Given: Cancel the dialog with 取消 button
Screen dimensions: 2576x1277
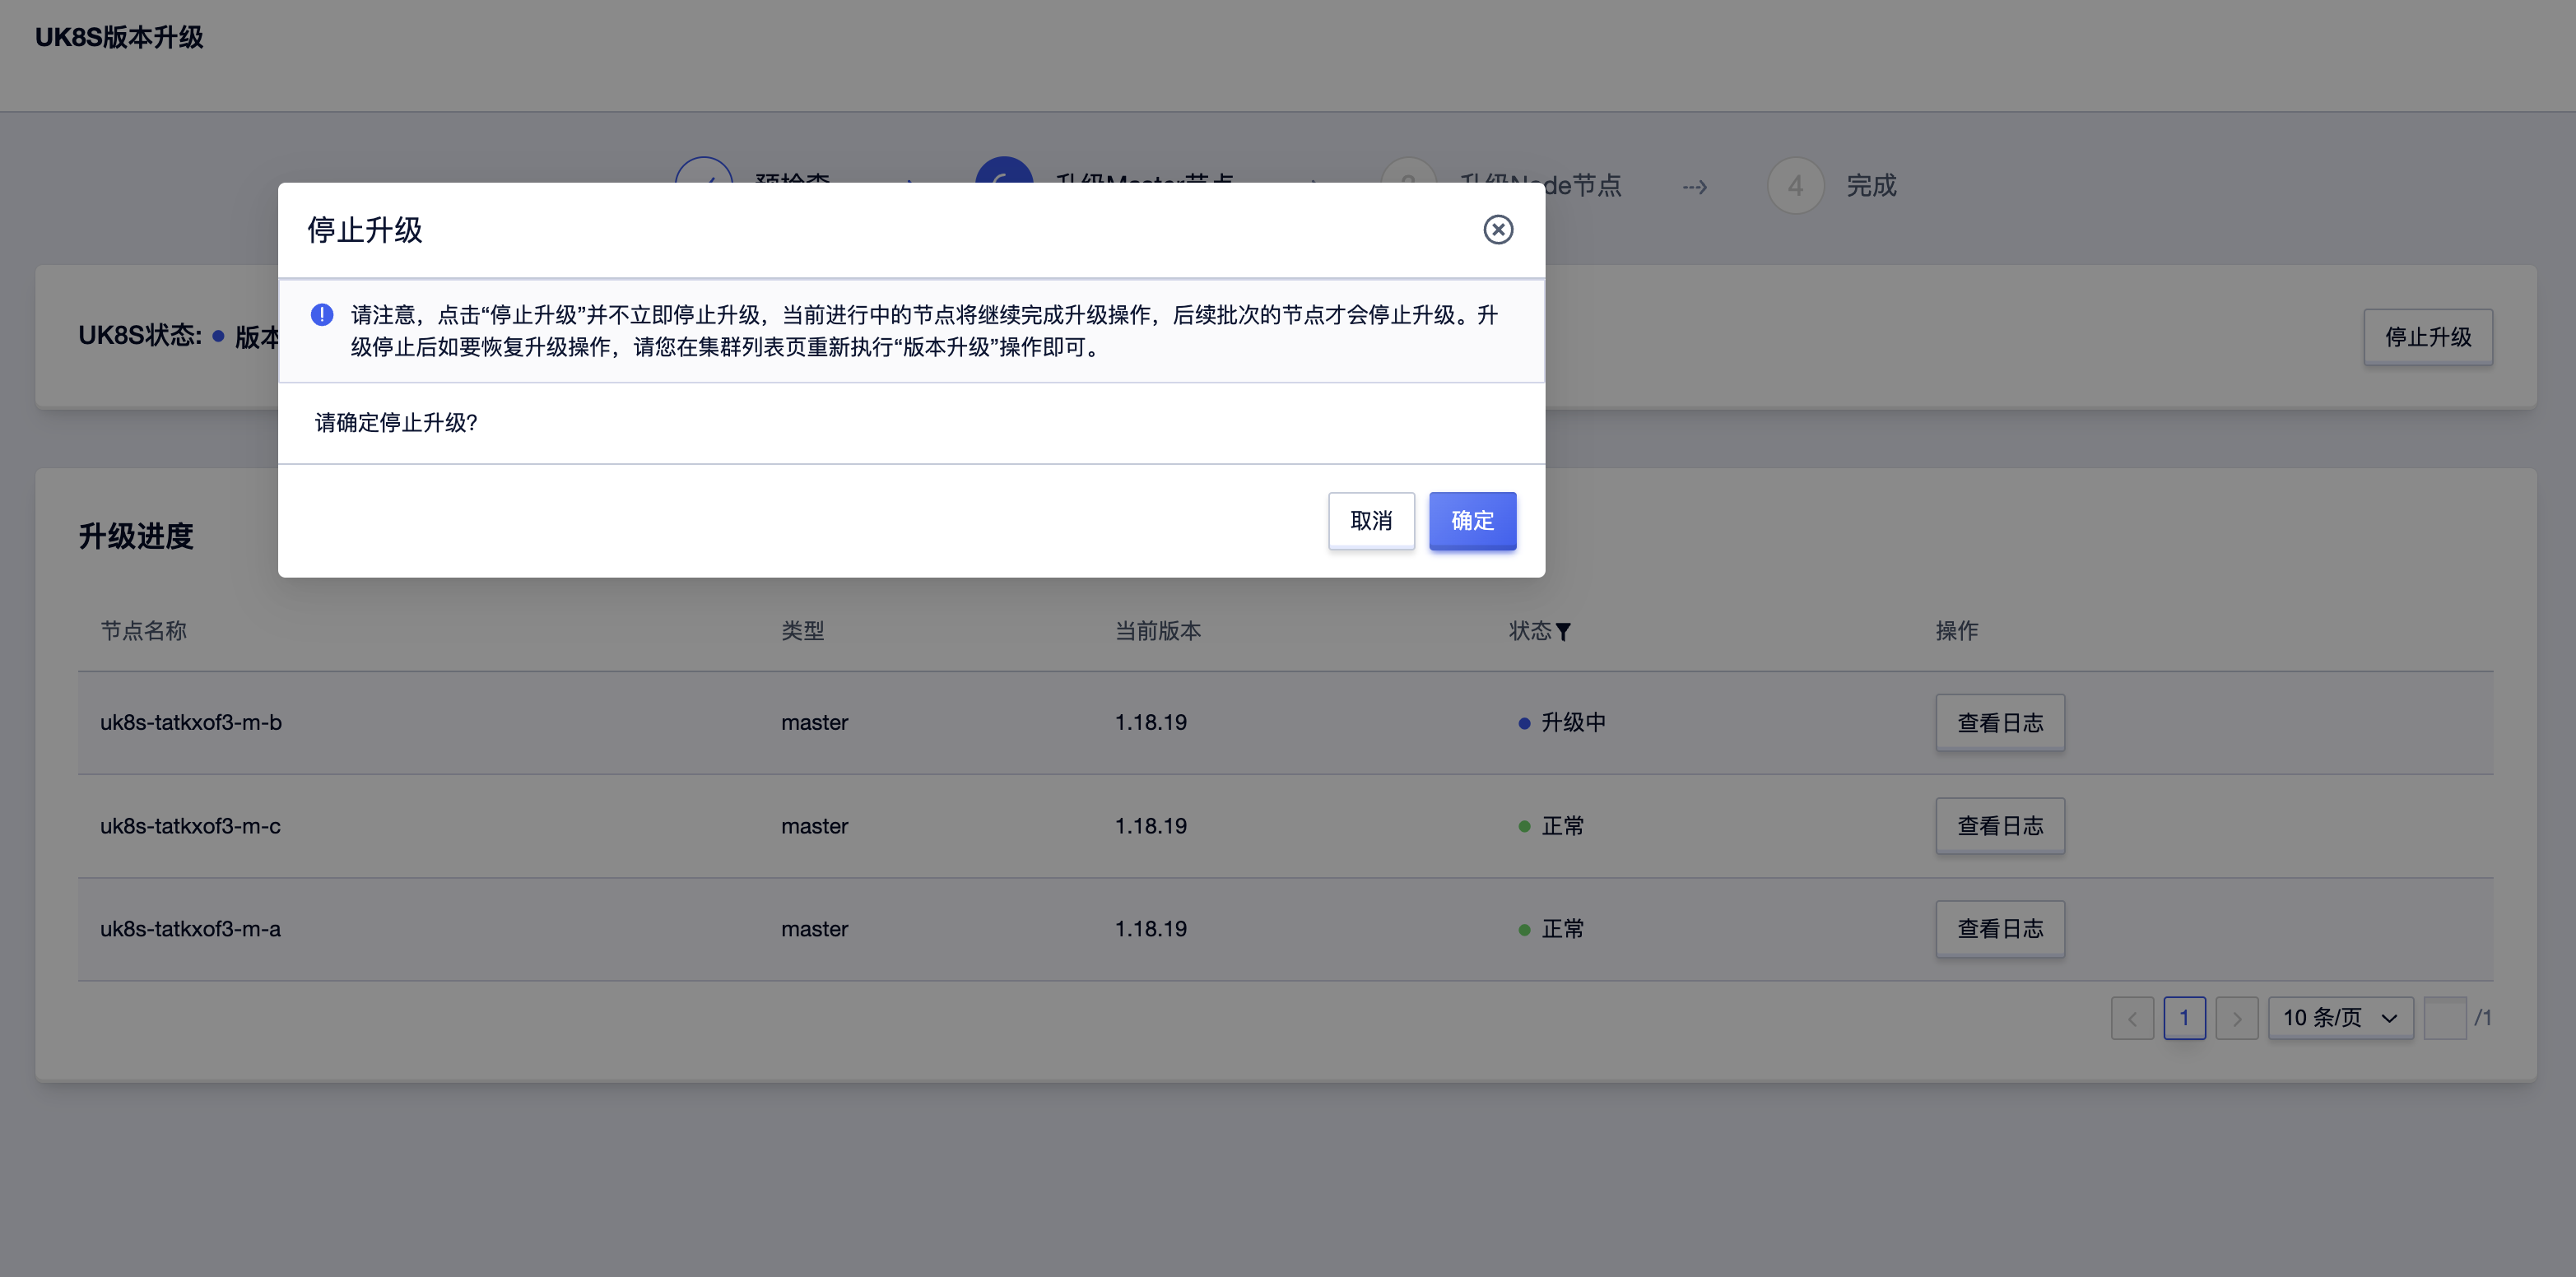Looking at the screenshot, I should point(1370,521).
